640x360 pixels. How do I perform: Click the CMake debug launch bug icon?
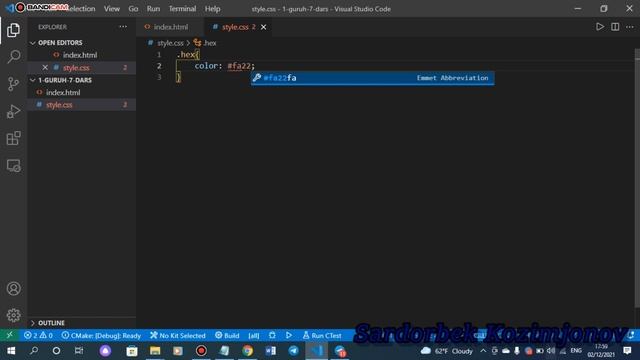272,336
